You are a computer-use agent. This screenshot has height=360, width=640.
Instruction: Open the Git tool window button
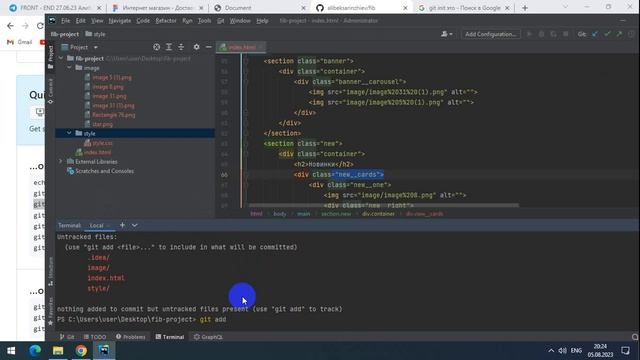tap(67, 337)
